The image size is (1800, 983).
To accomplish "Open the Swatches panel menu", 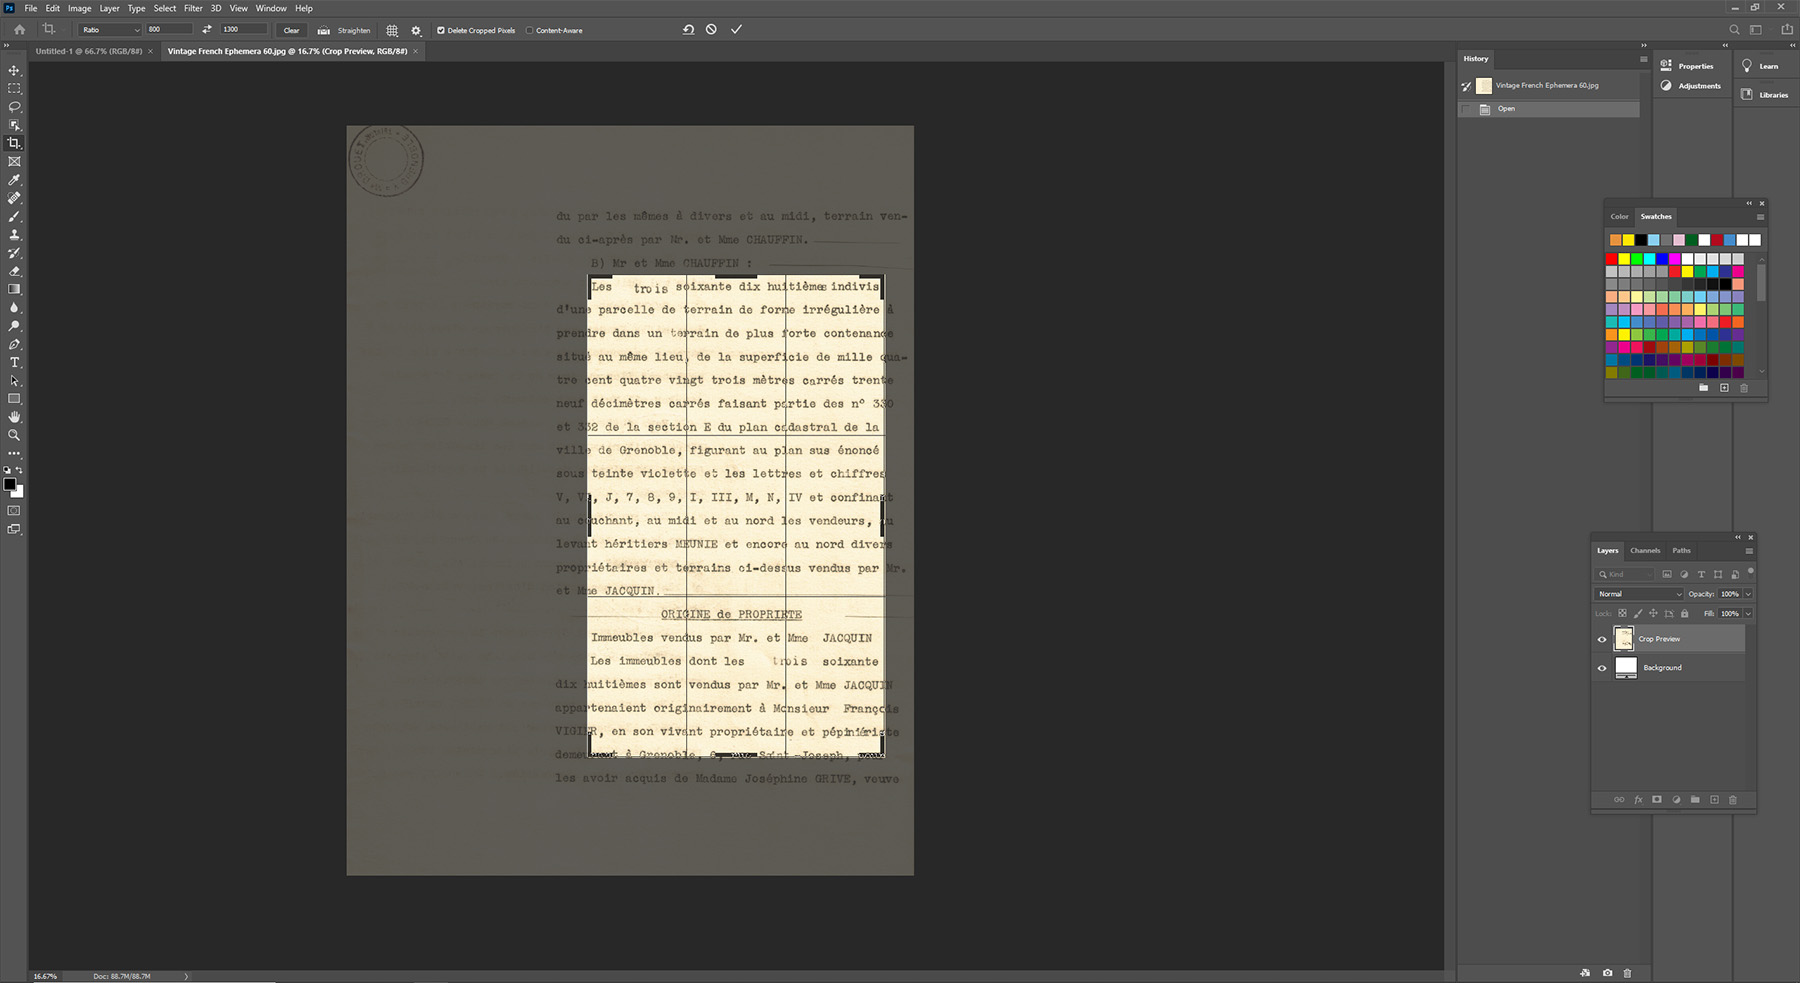I will click(1760, 217).
